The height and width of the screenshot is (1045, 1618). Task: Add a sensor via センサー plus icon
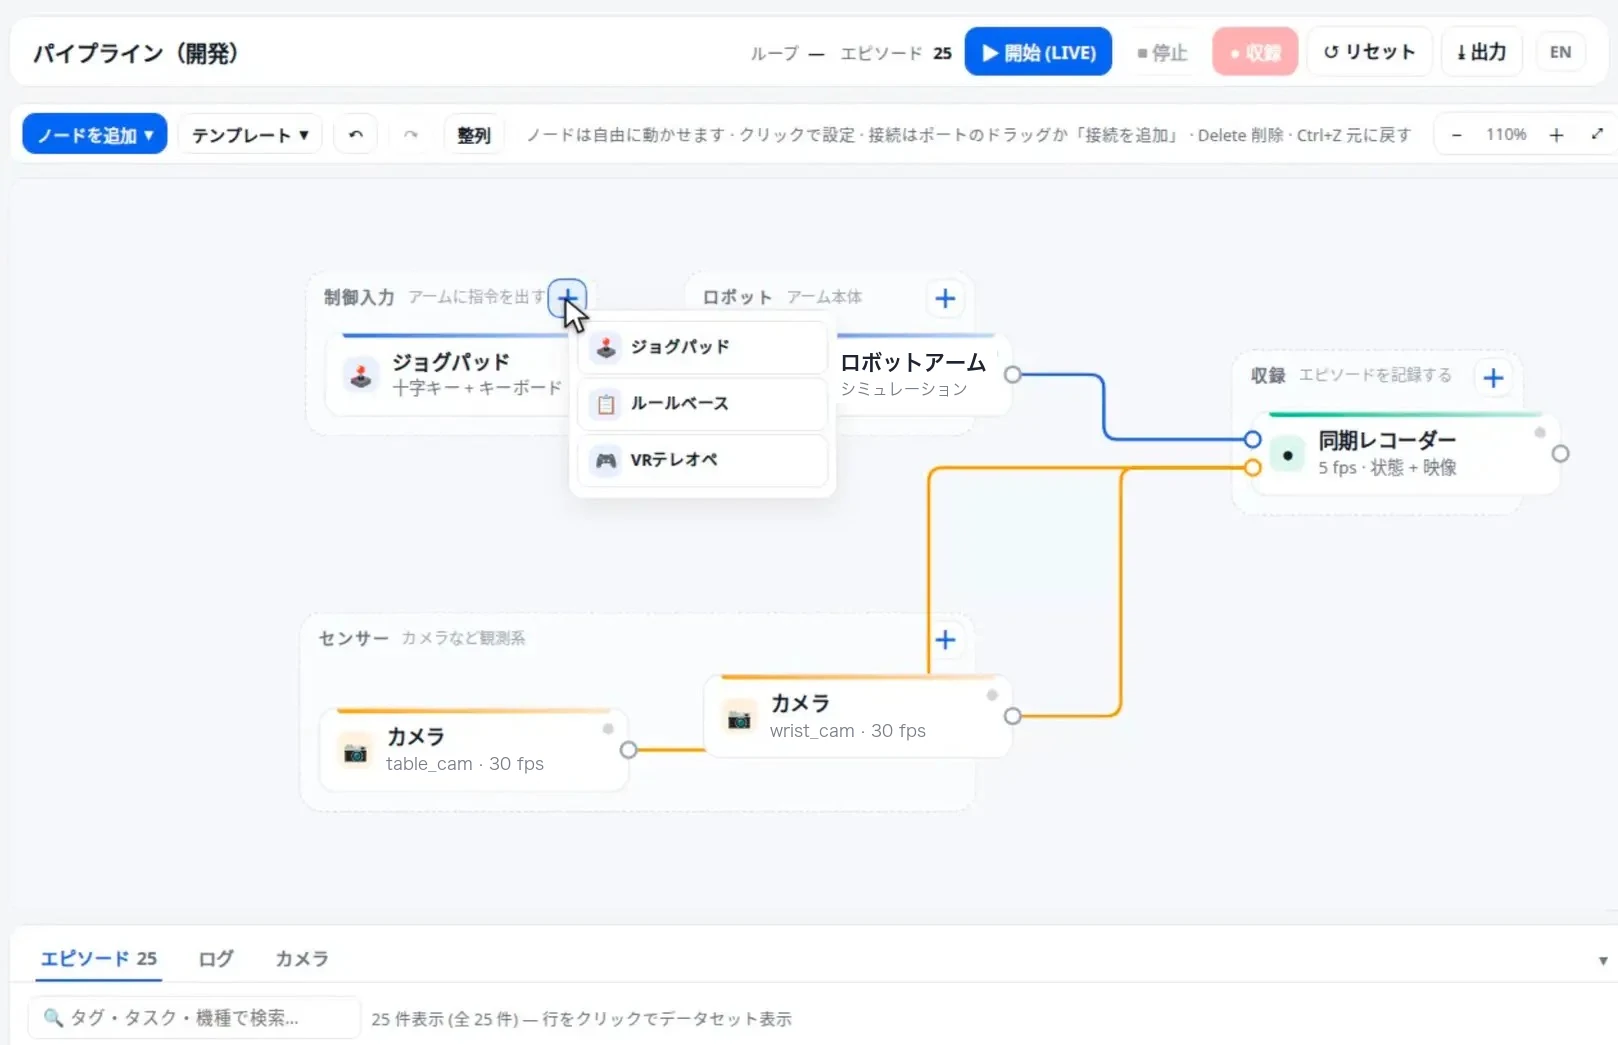(x=945, y=639)
